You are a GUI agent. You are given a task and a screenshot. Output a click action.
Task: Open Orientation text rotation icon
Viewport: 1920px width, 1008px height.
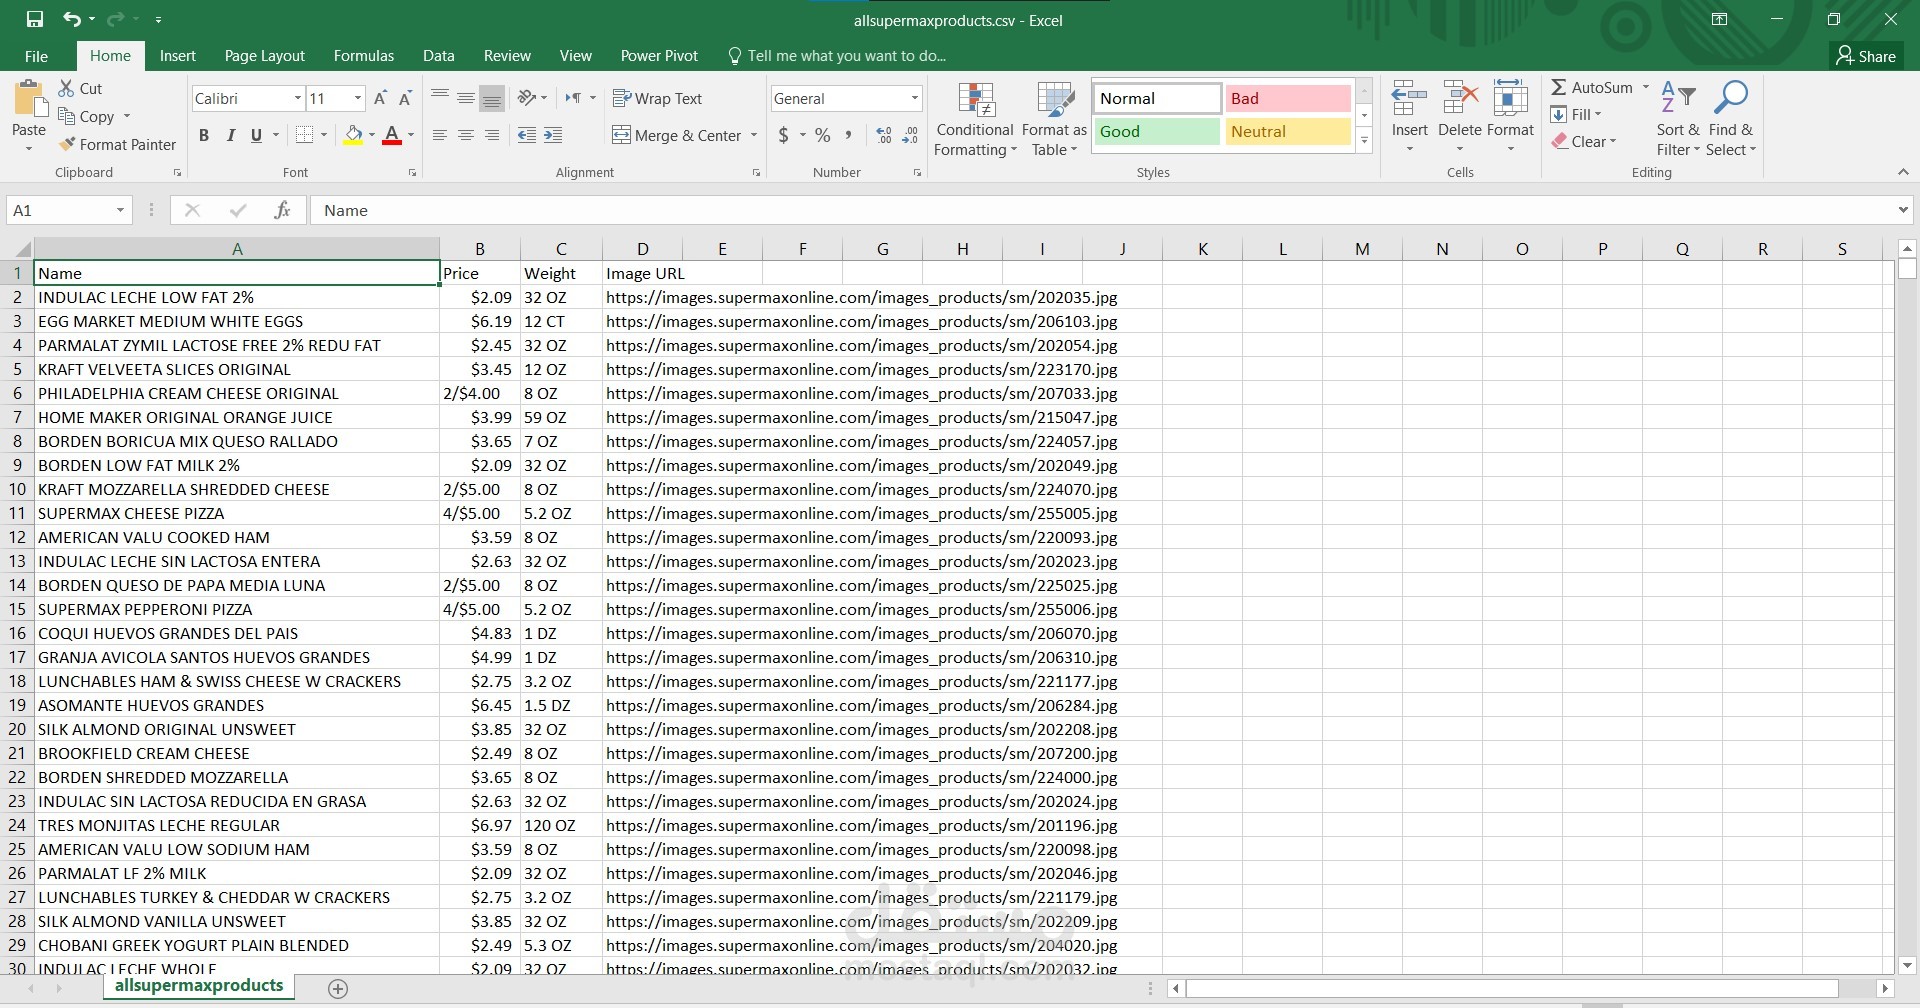pos(527,98)
